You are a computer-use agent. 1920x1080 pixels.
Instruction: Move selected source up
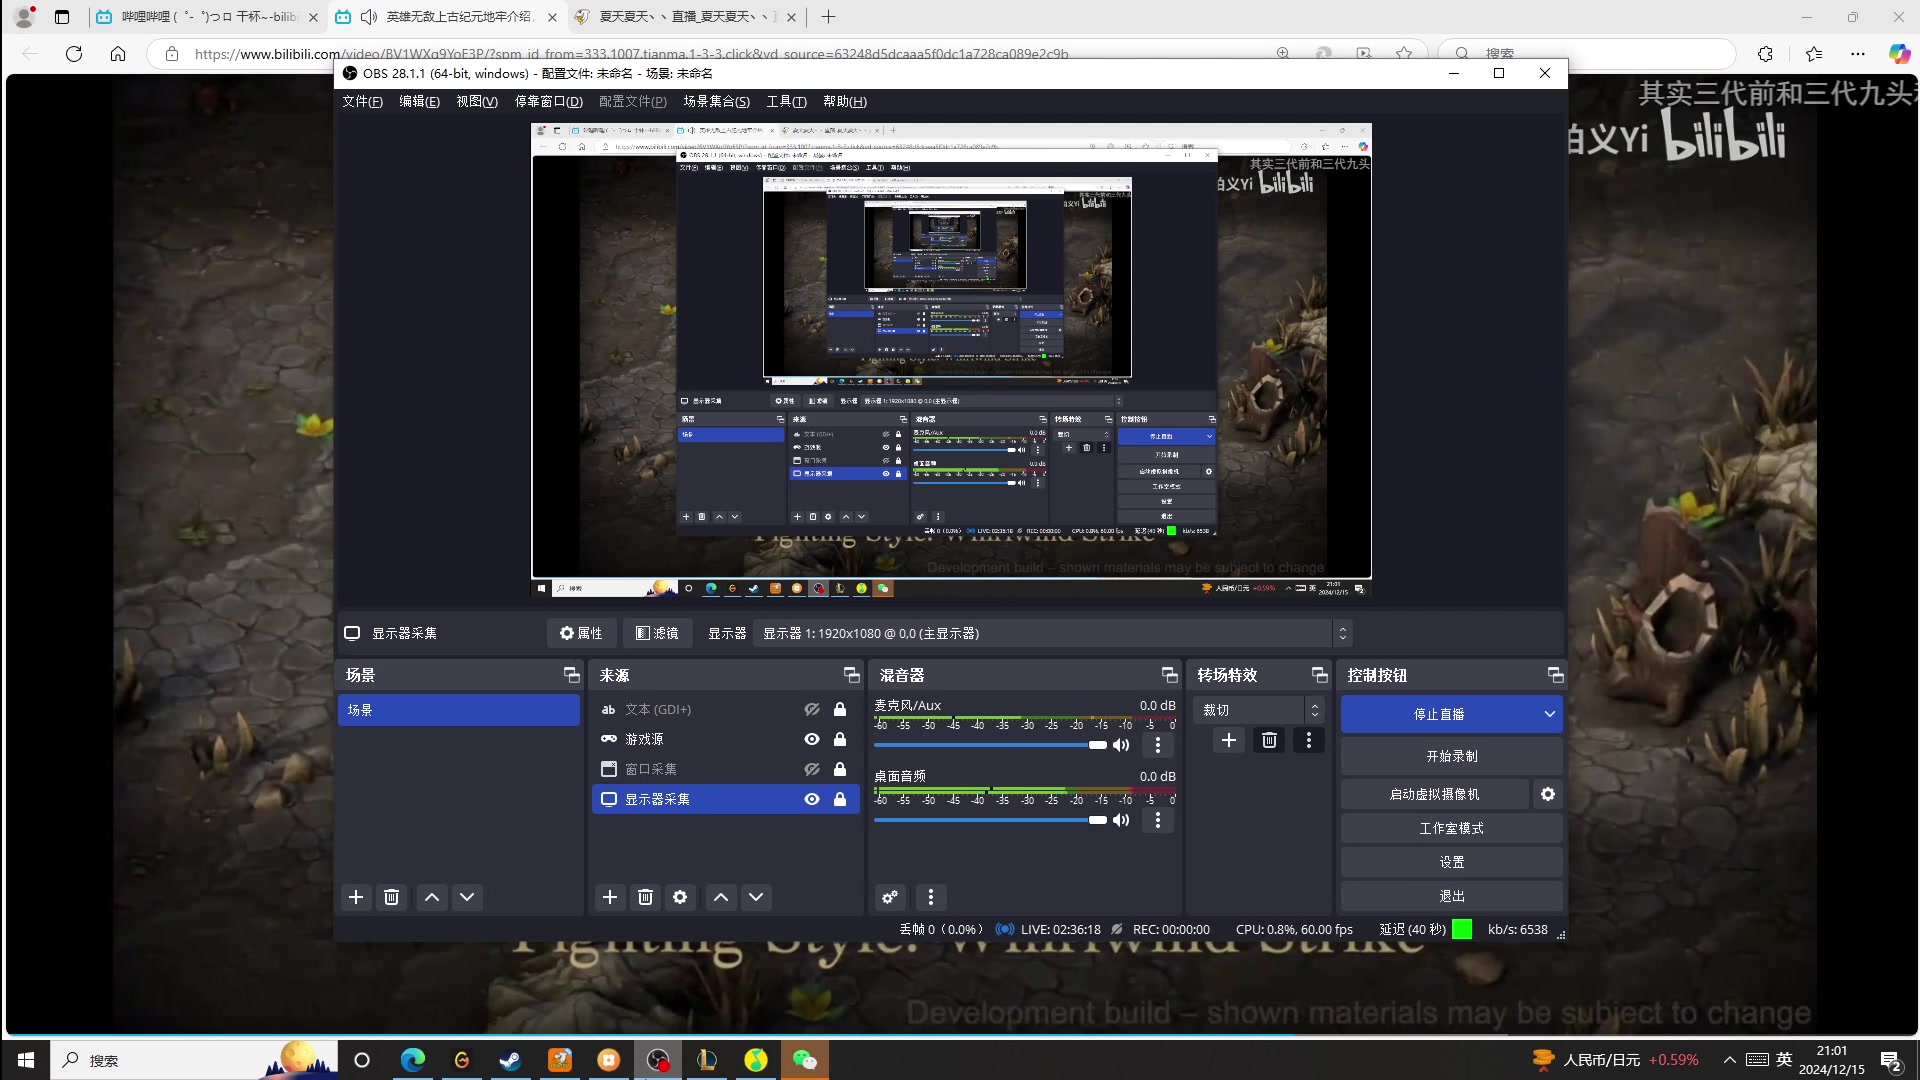(x=721, y=897)
